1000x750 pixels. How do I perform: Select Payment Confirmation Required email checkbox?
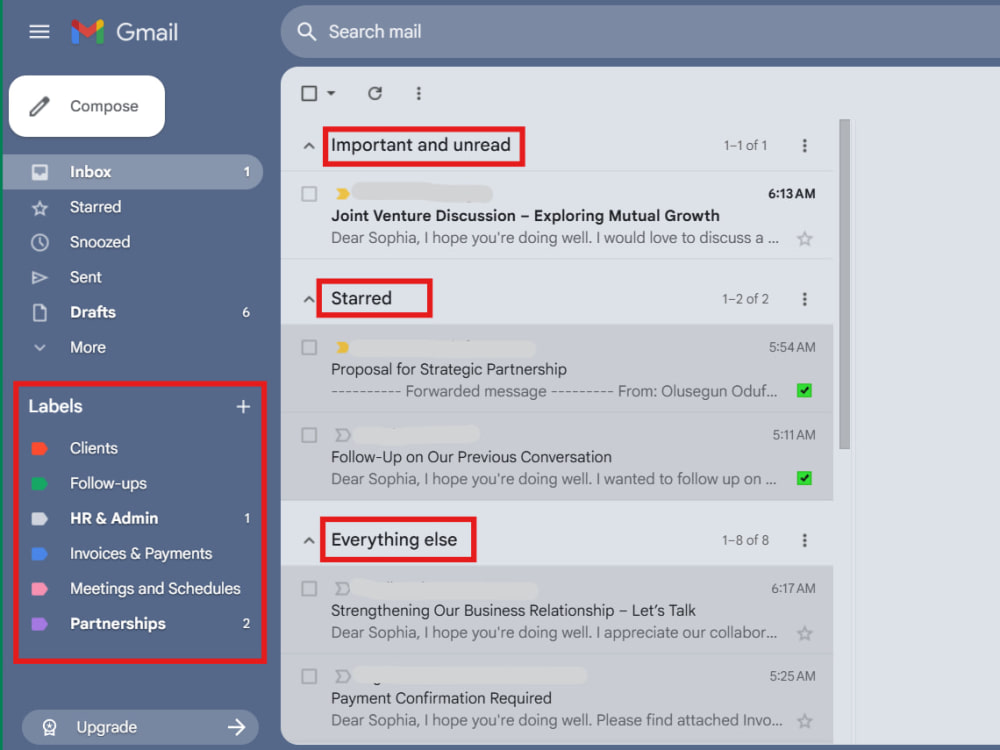click(x=309, y=676)
